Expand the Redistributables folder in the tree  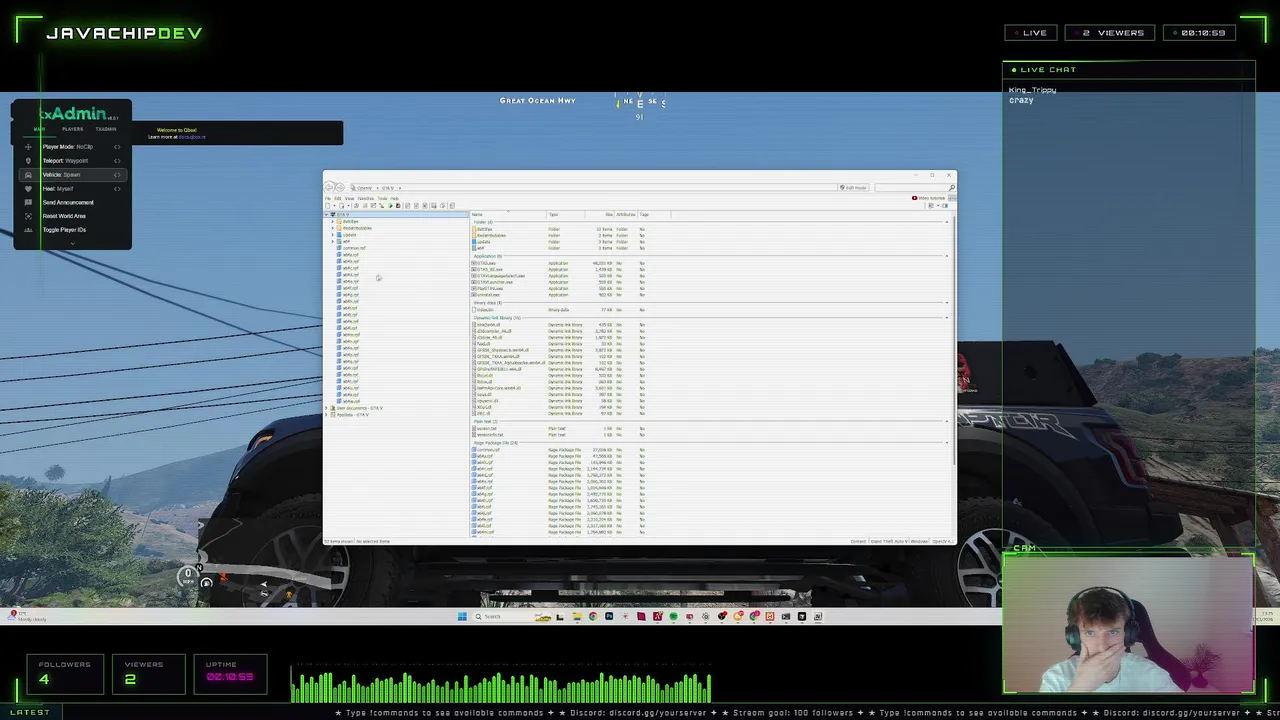pos(333,228)
